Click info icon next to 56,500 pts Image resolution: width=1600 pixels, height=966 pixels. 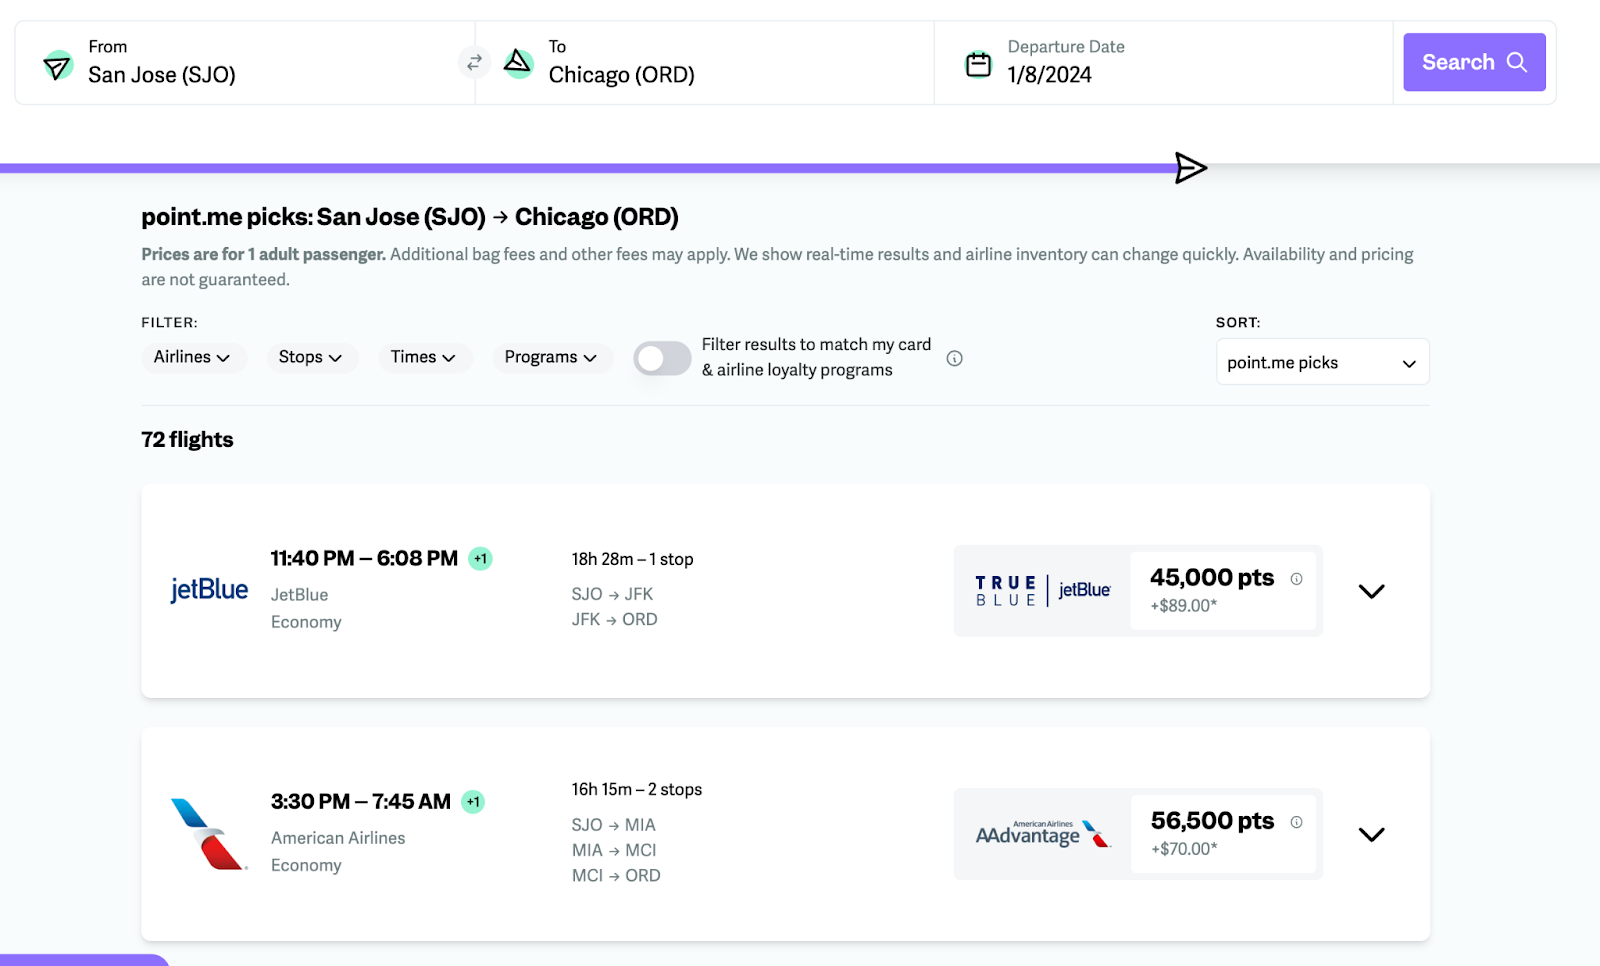(1296, 822)
